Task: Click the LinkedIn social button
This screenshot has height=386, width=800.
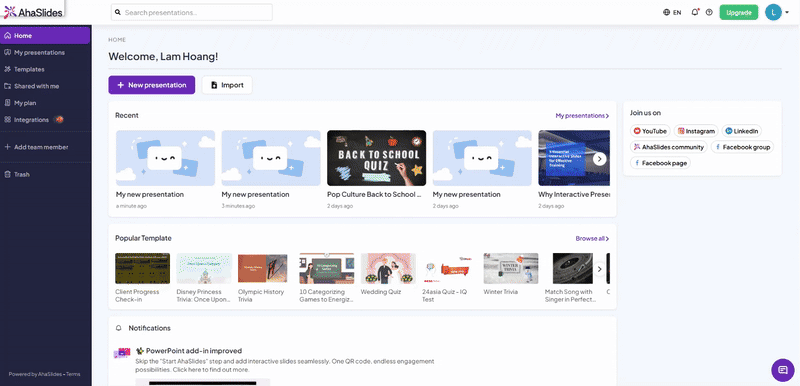Action: point(741,131)
